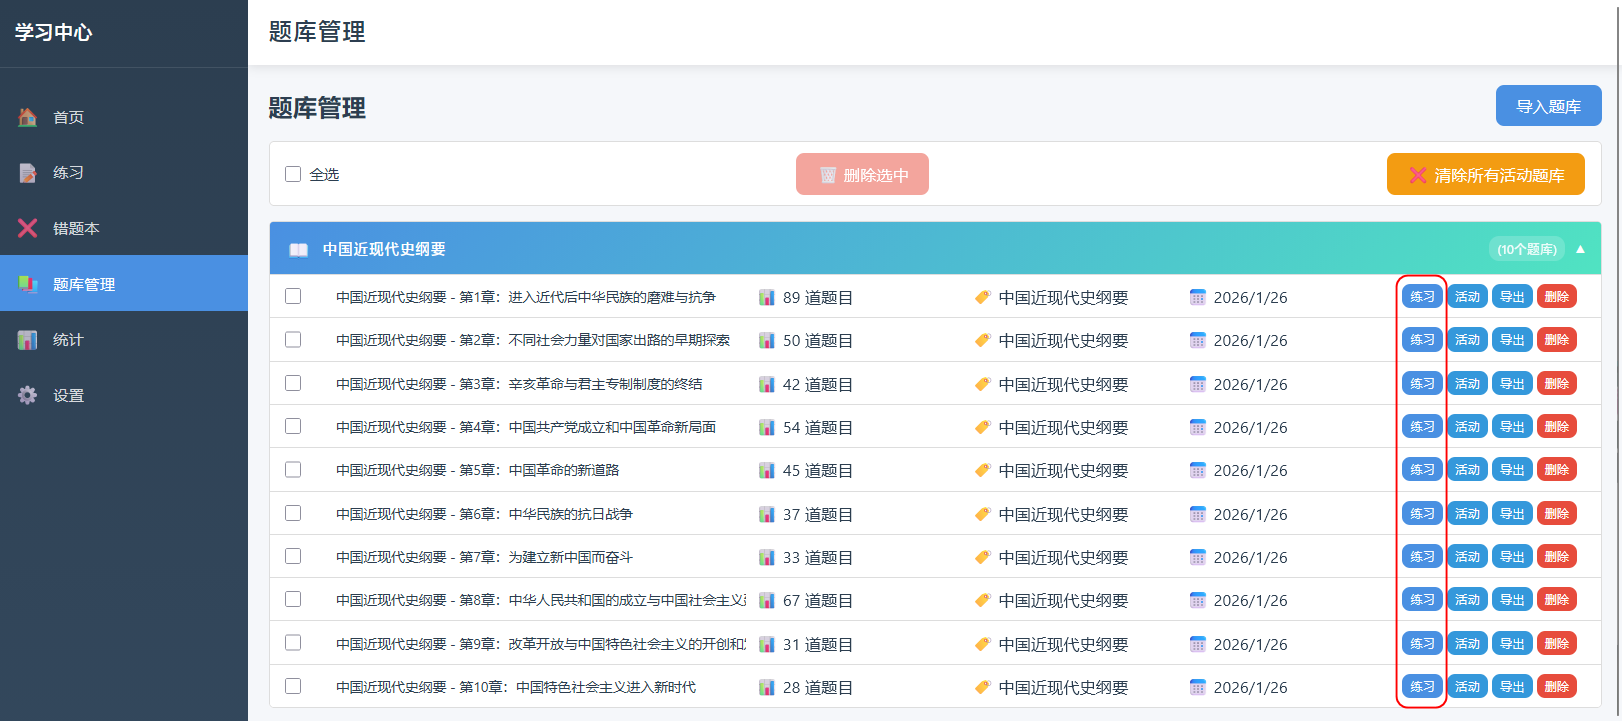1622x721 pixels.
Task: Click the chart icon beside 89 道题目
Action: click(767, 297)
